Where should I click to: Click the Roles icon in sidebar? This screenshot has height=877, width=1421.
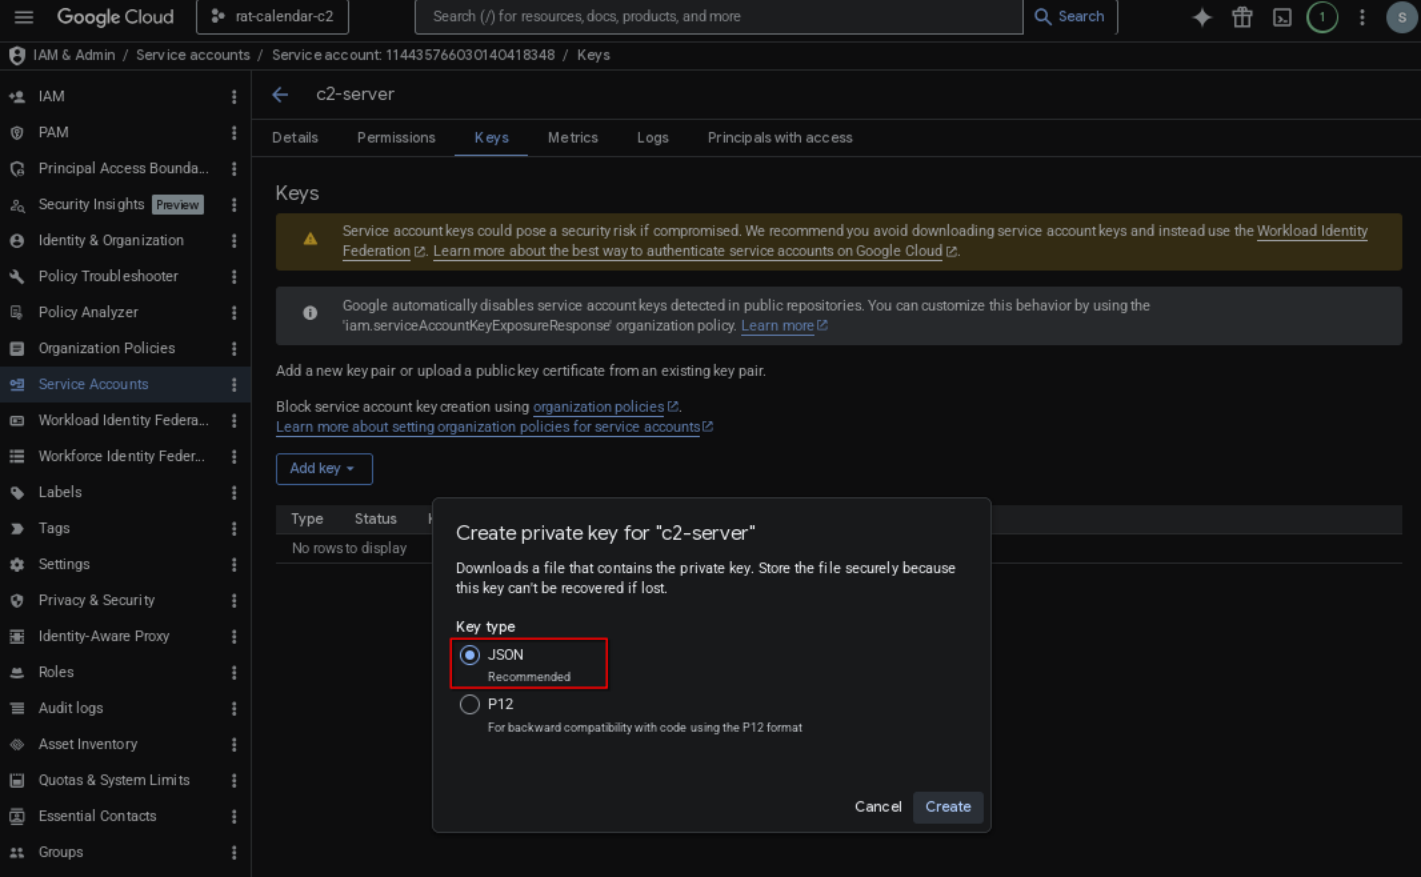pos(17,673)
